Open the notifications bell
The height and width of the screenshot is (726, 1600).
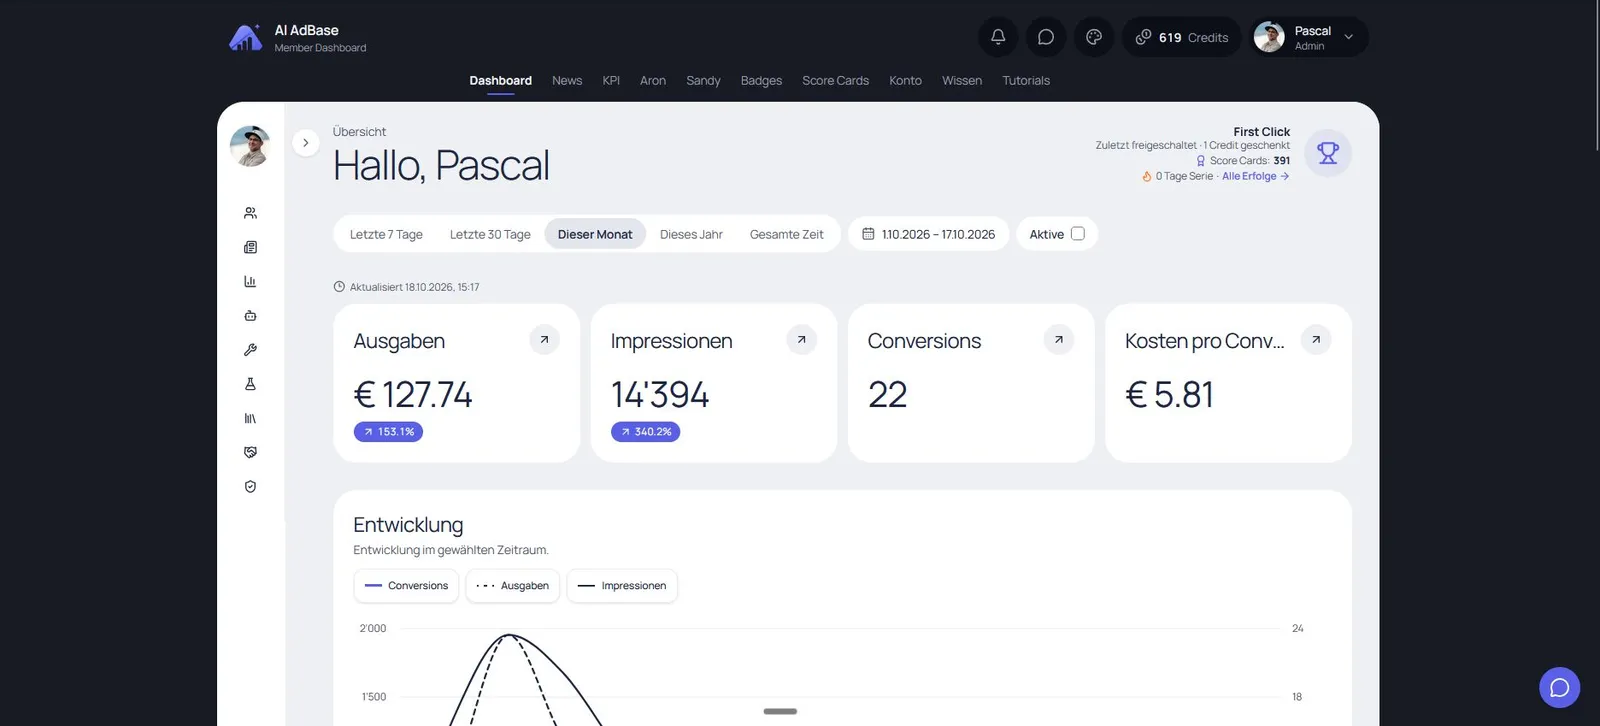(x=998, y=37)
